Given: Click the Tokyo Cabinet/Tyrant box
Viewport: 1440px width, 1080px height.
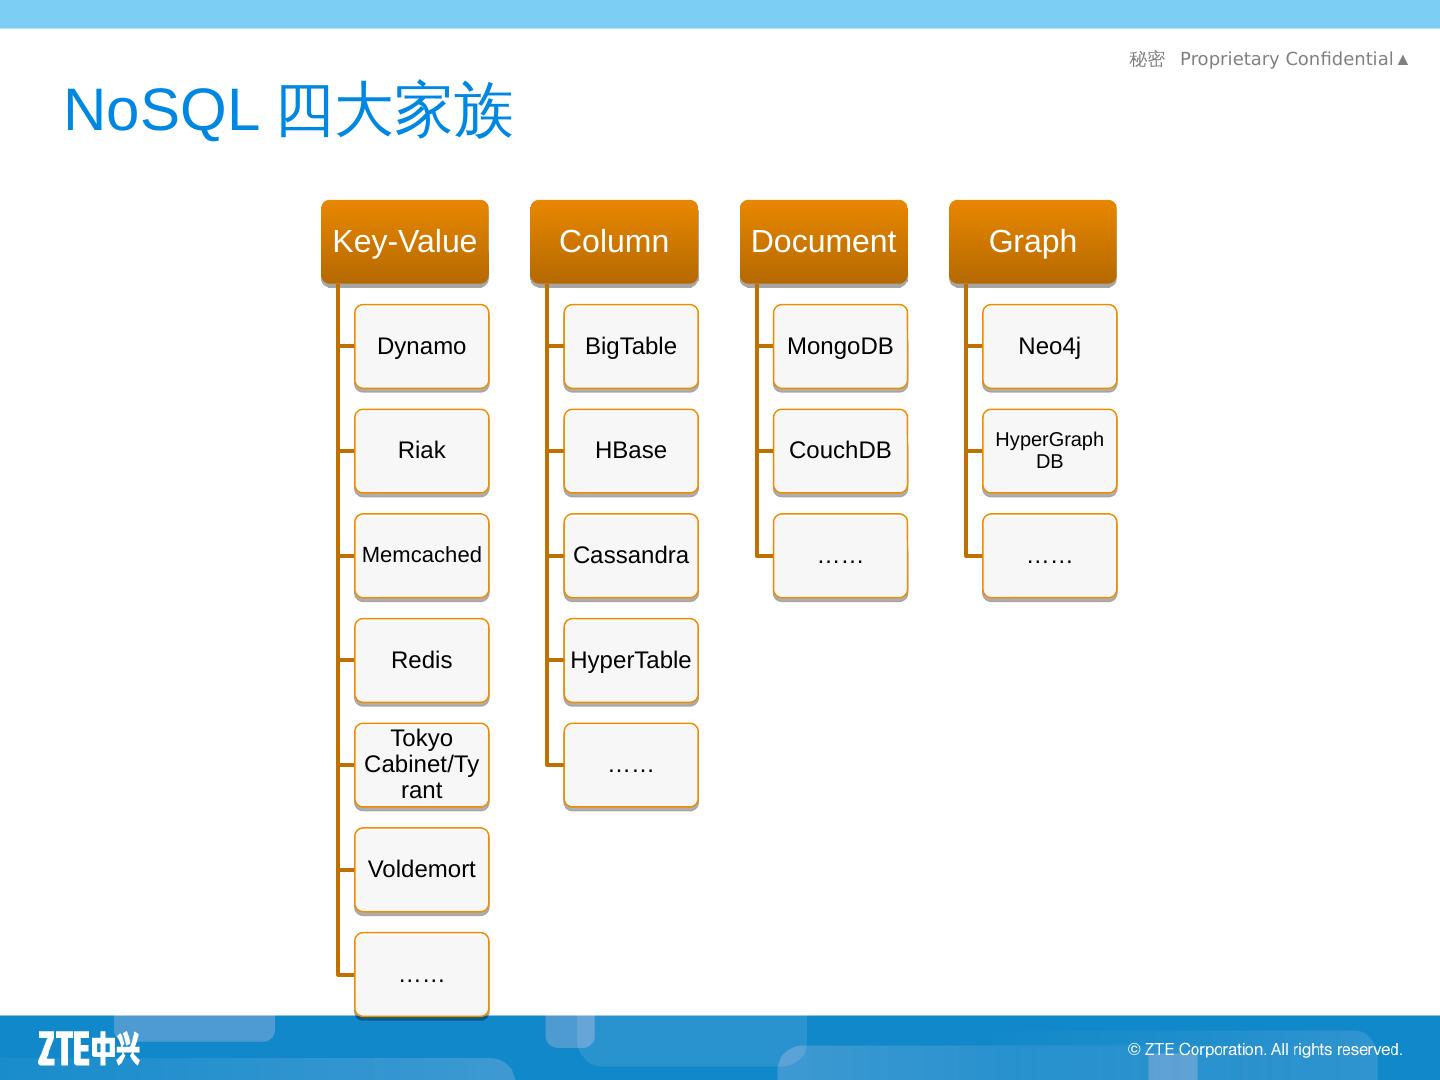Looking at the screenshot, I should pos(422,765).
